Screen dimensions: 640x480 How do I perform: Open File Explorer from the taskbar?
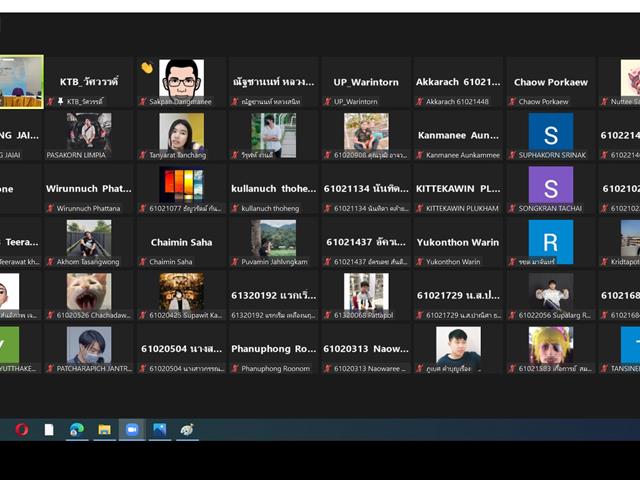point(104,429)
